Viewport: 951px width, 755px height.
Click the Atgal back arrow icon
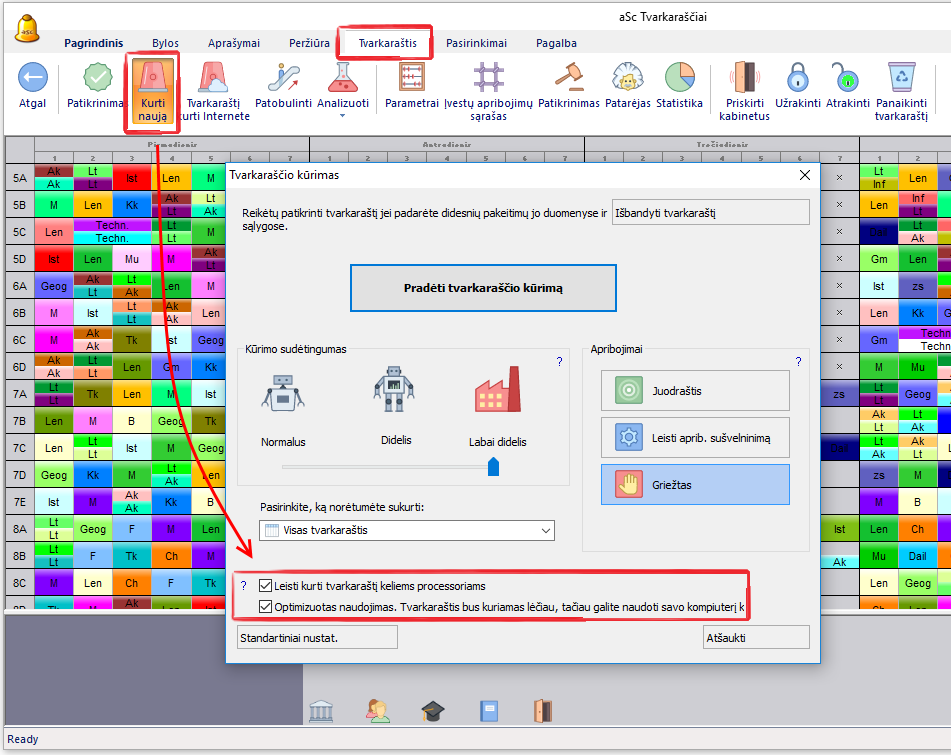(32, 78)
